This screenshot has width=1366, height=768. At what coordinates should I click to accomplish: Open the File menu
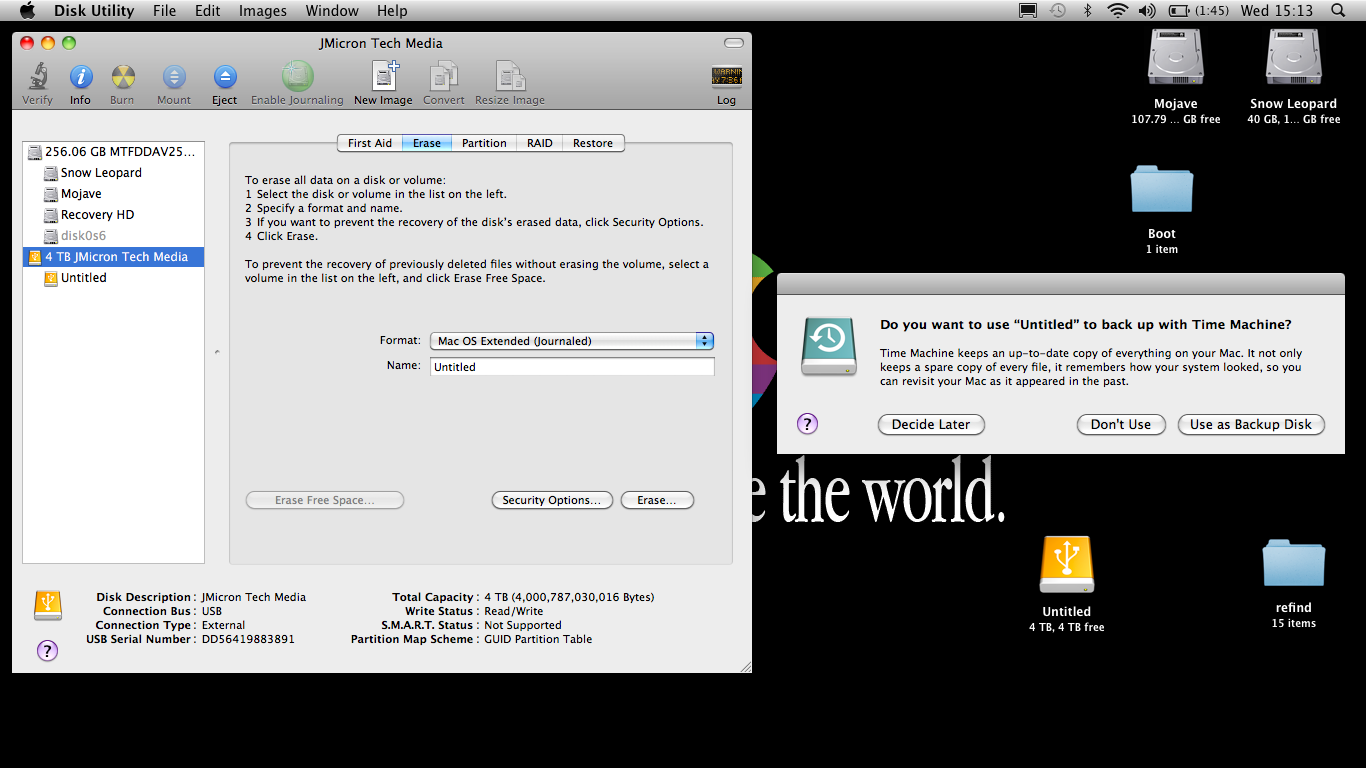(x=164, y=11)
